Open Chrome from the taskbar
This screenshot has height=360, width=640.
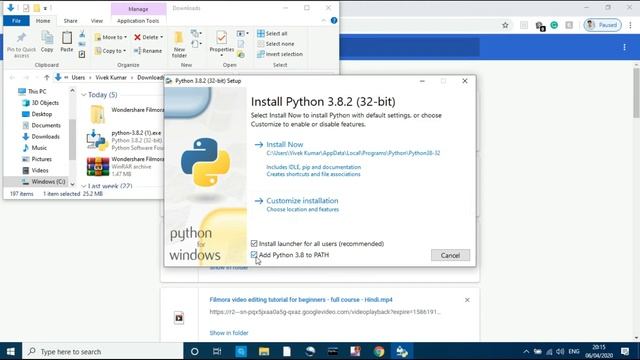click(379, 351)
